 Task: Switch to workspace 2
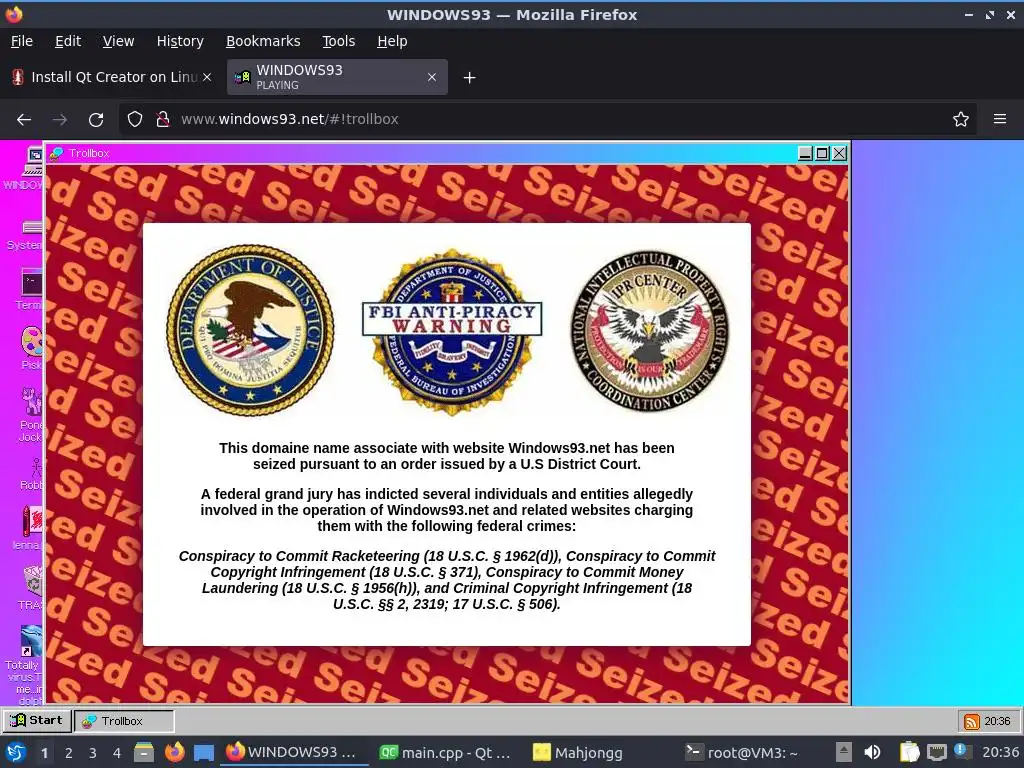(69, 753)
